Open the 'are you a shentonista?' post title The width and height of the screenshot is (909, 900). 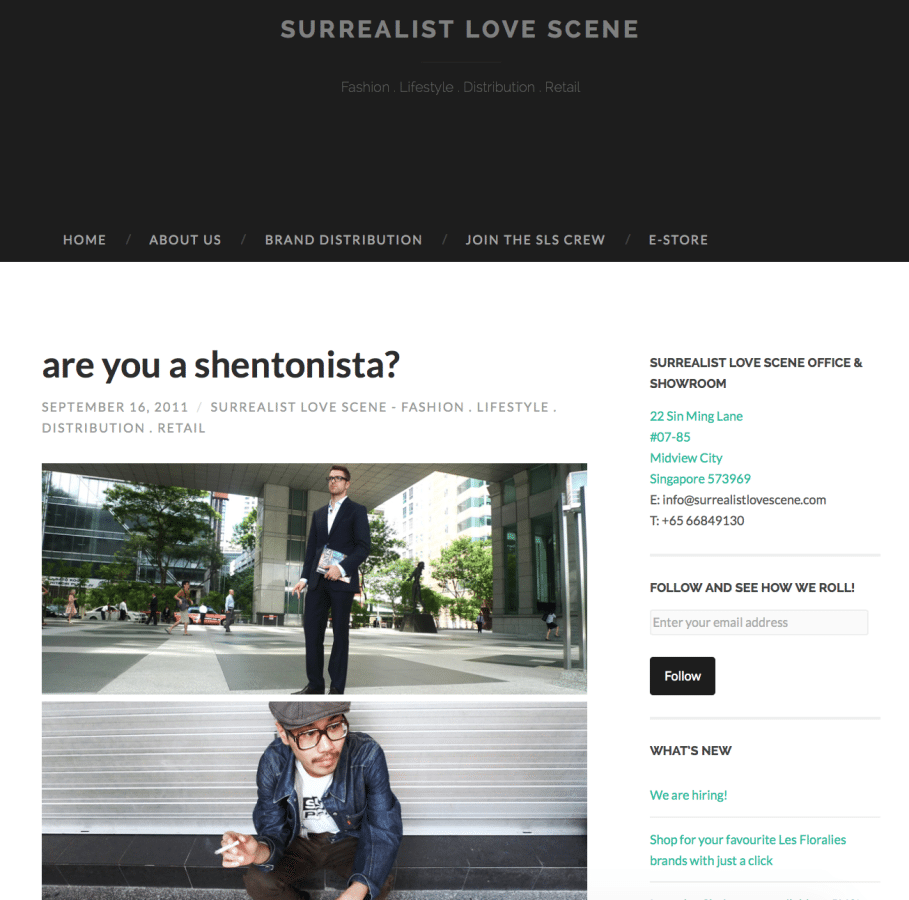pyautogui.click(x=221, y=365)
